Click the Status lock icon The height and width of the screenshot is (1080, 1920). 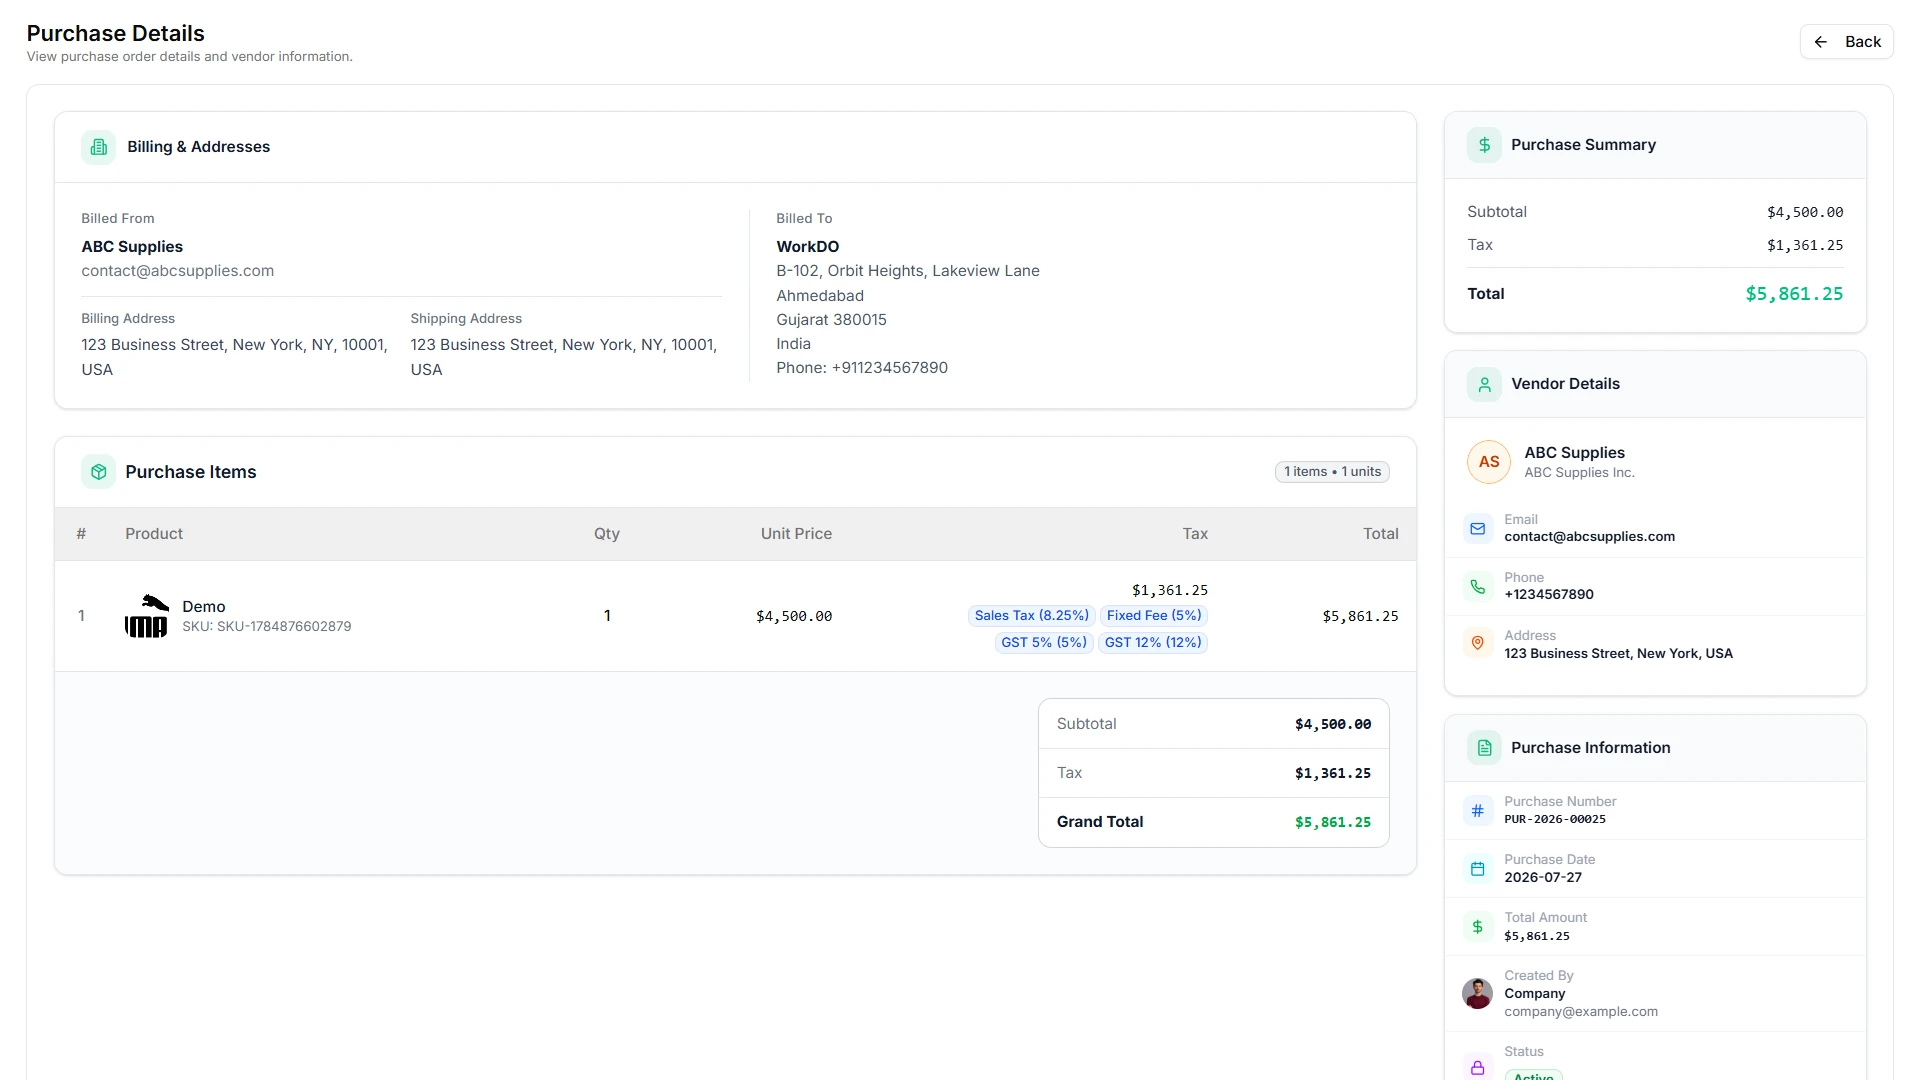click(1478, 1067)
